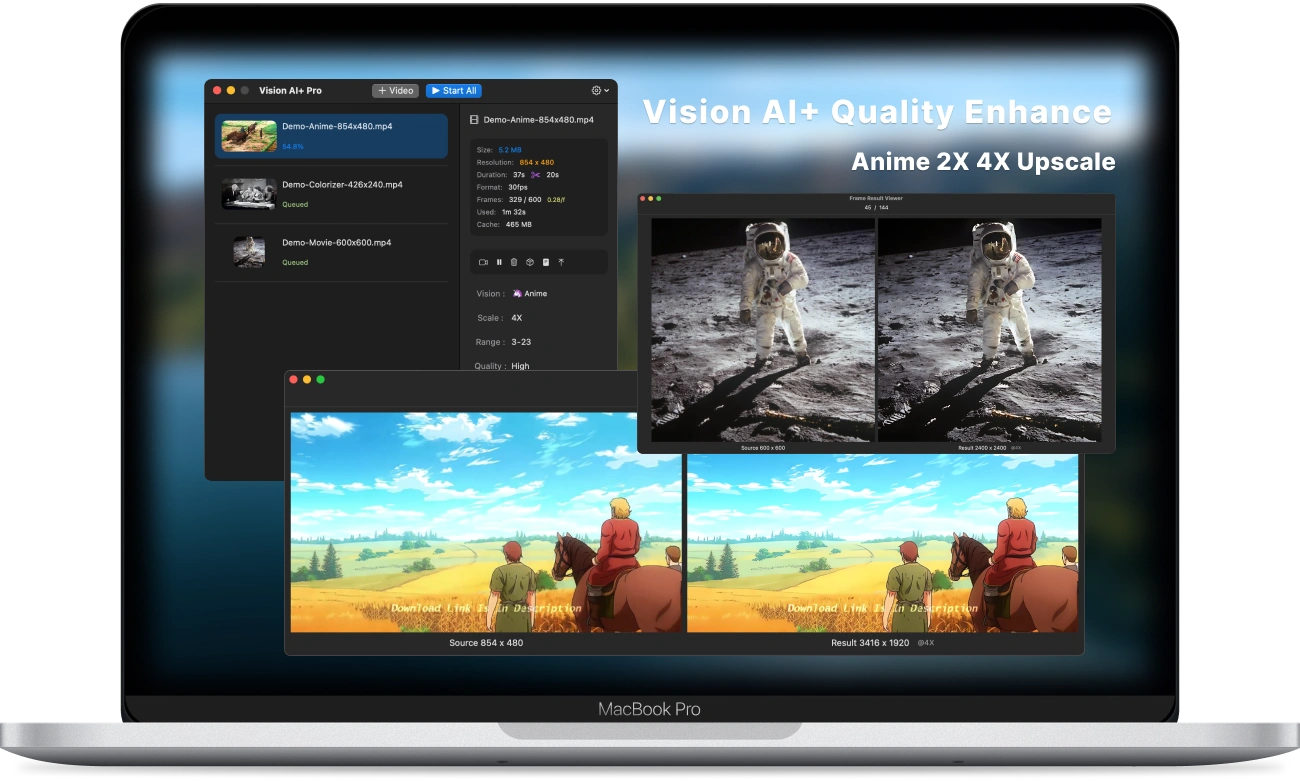Click the anime source preview image

[x=486, y=522]
